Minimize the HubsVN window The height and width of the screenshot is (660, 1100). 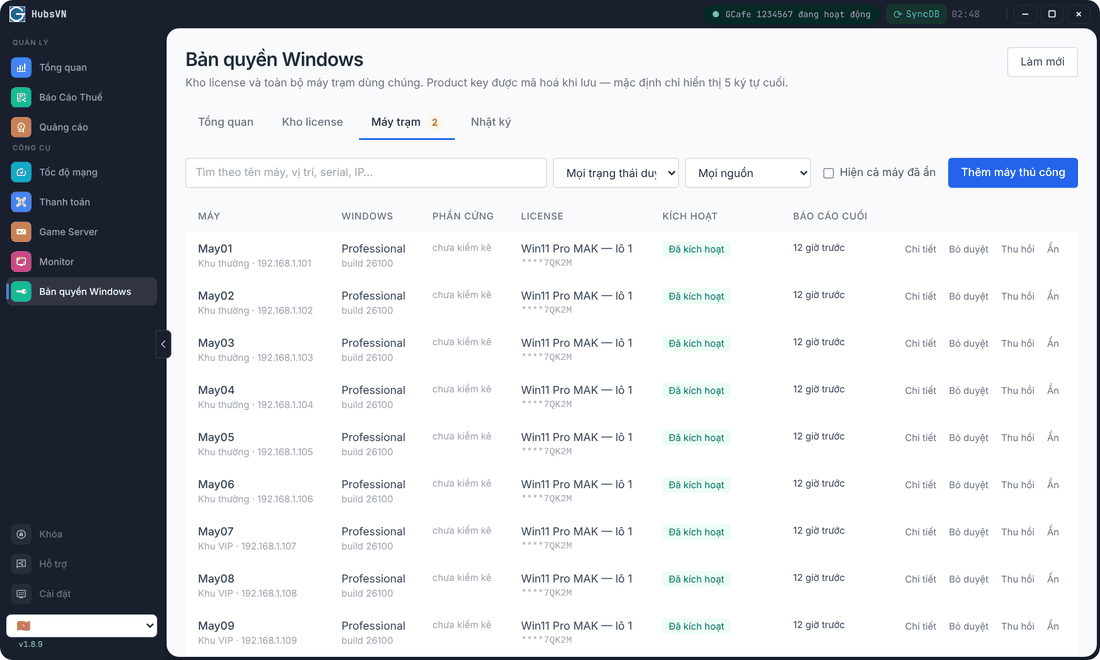pos(1025,14)
